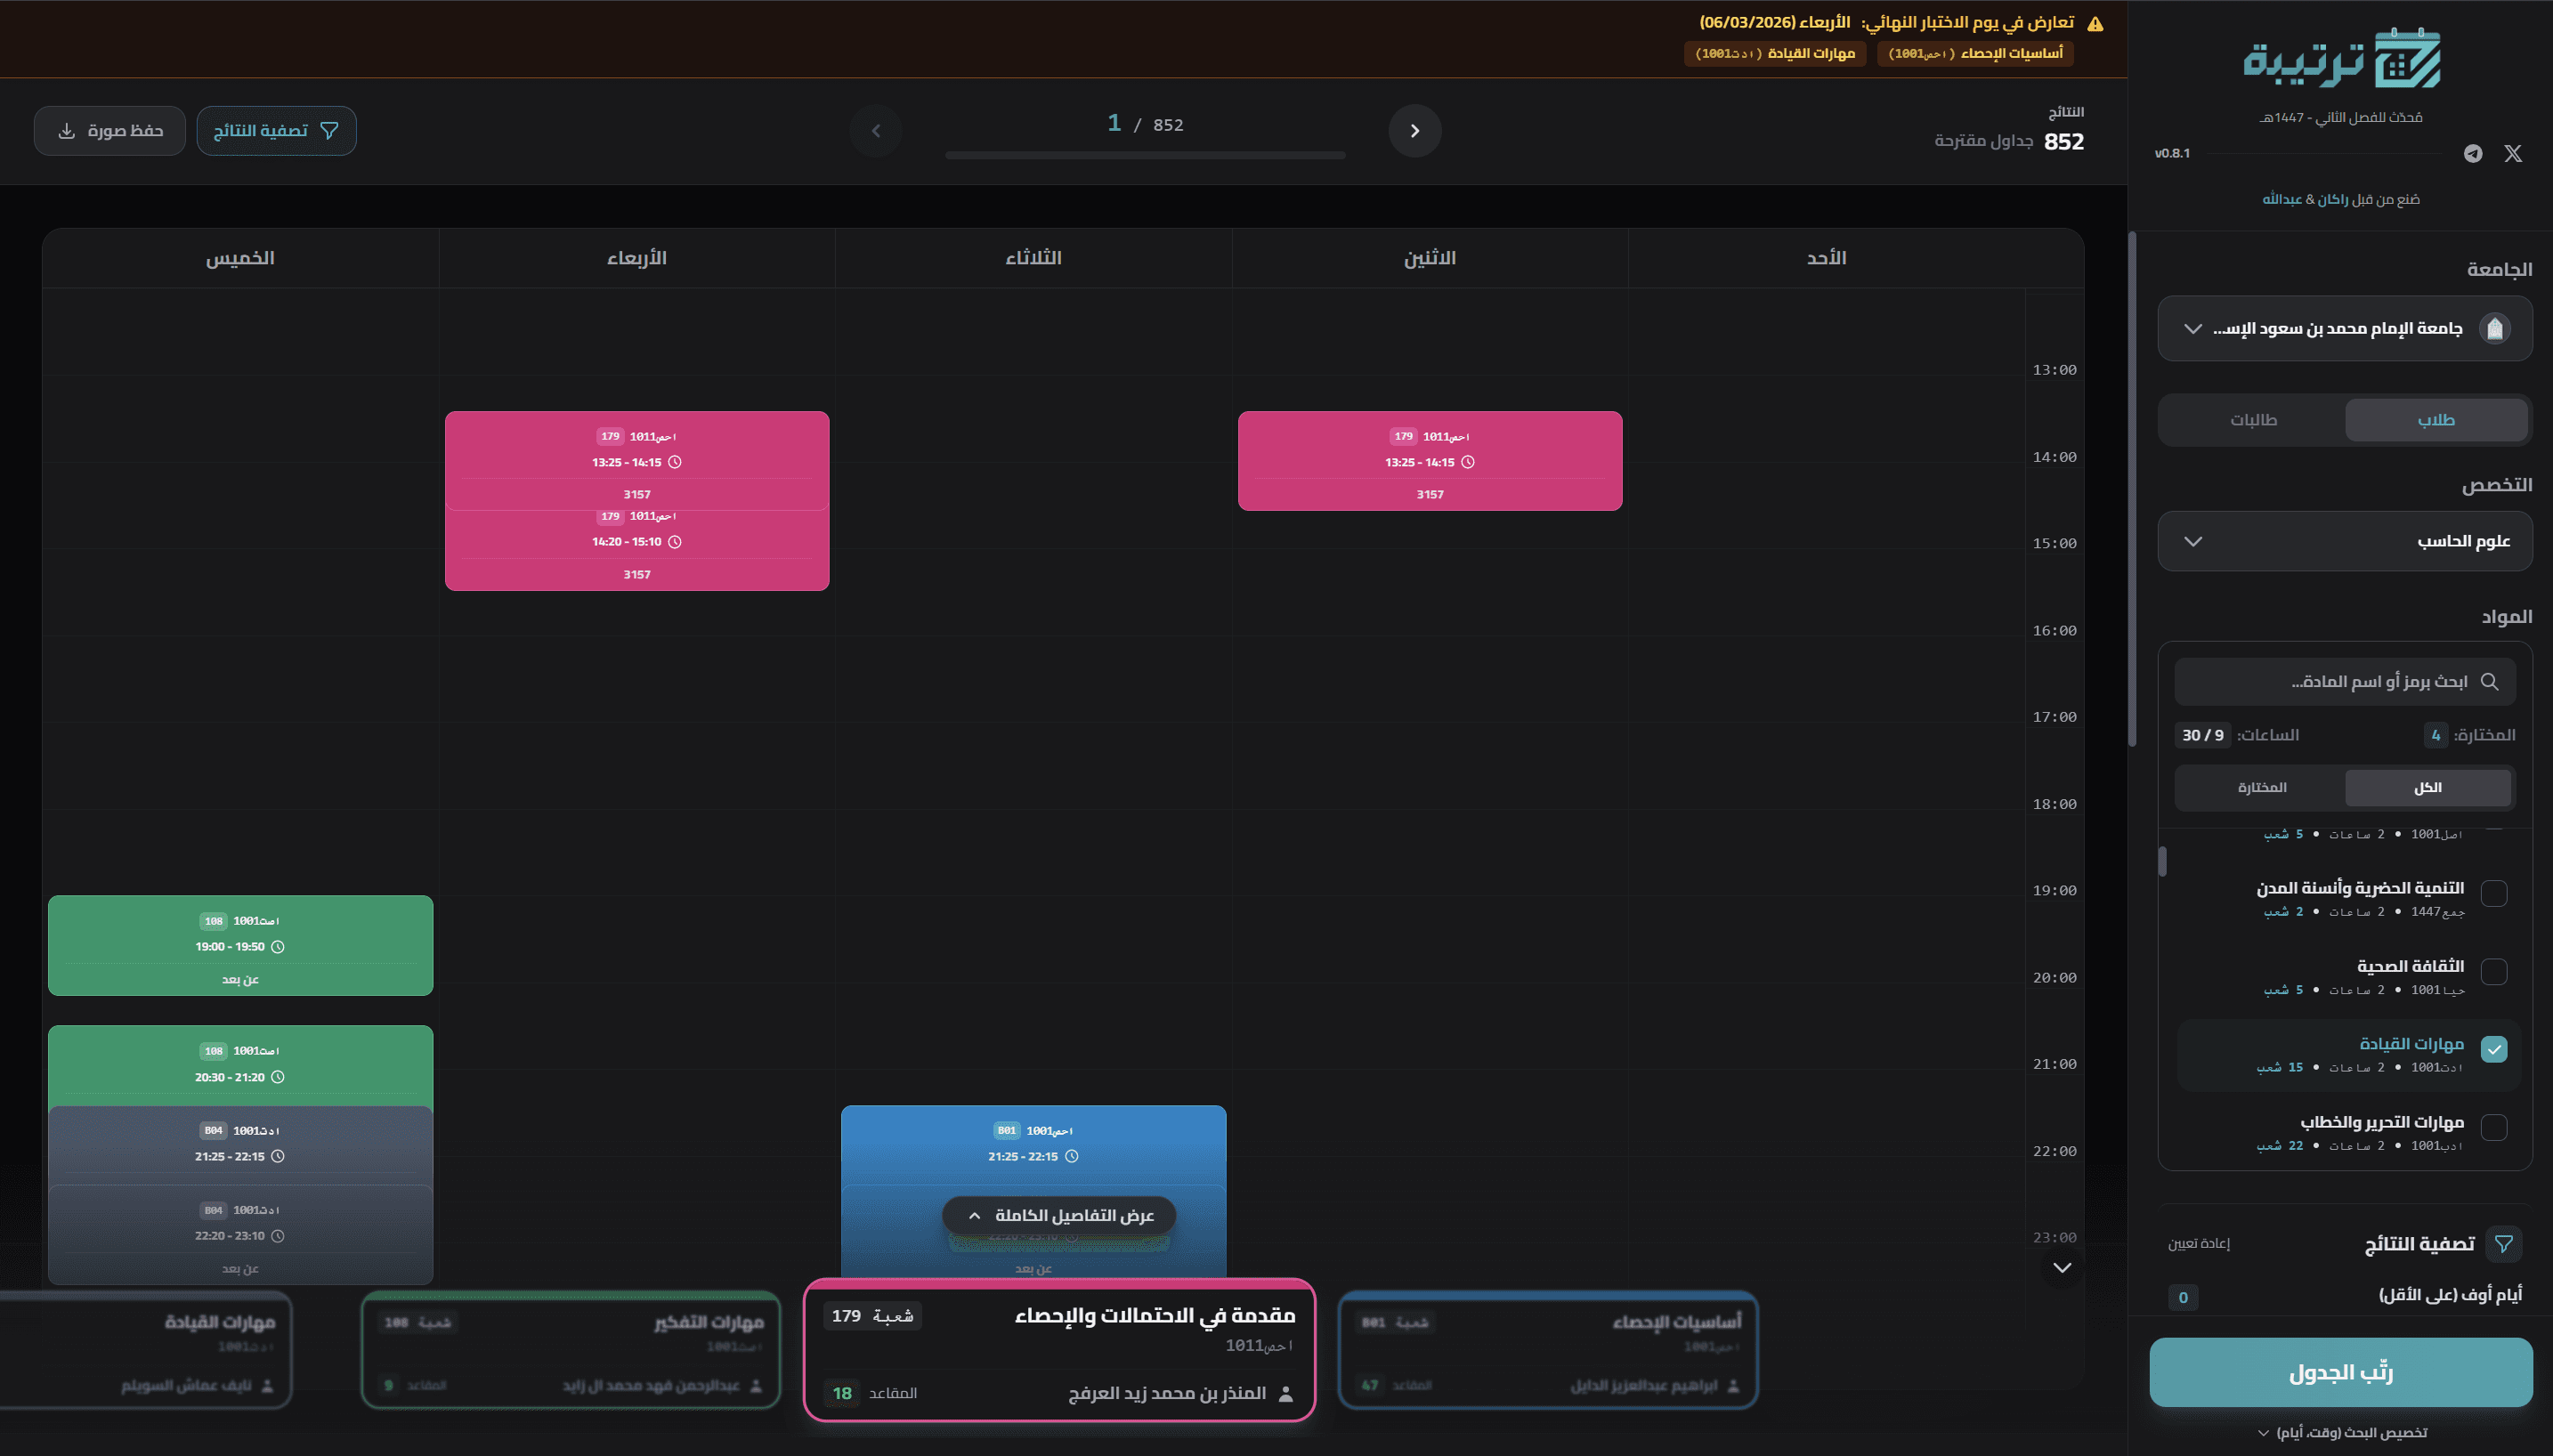Click the funnel icon beside sidebar تصفية النتائج
Screen dimensions: 2553x1456
tap(2504, 1243)
